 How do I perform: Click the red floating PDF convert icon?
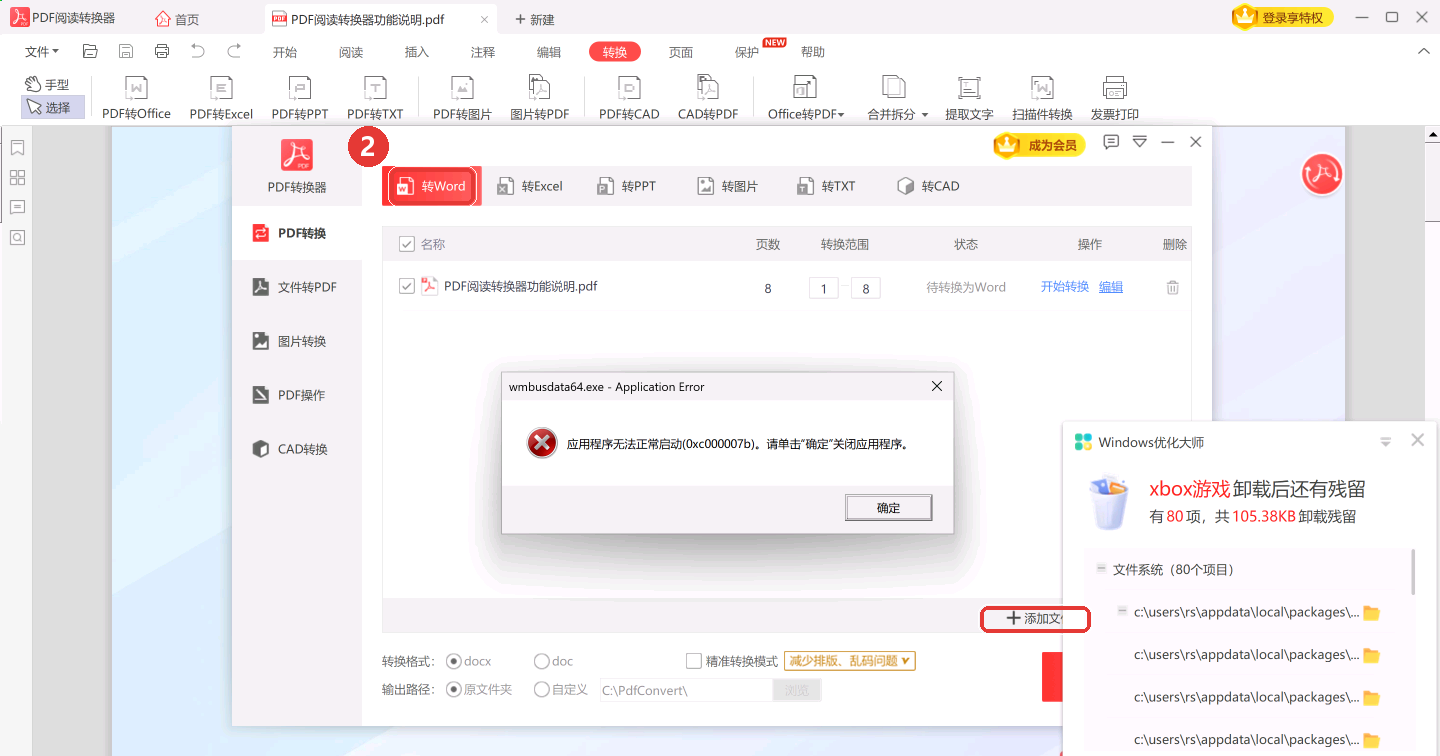pyautogui.click(x=1321, y=174)
